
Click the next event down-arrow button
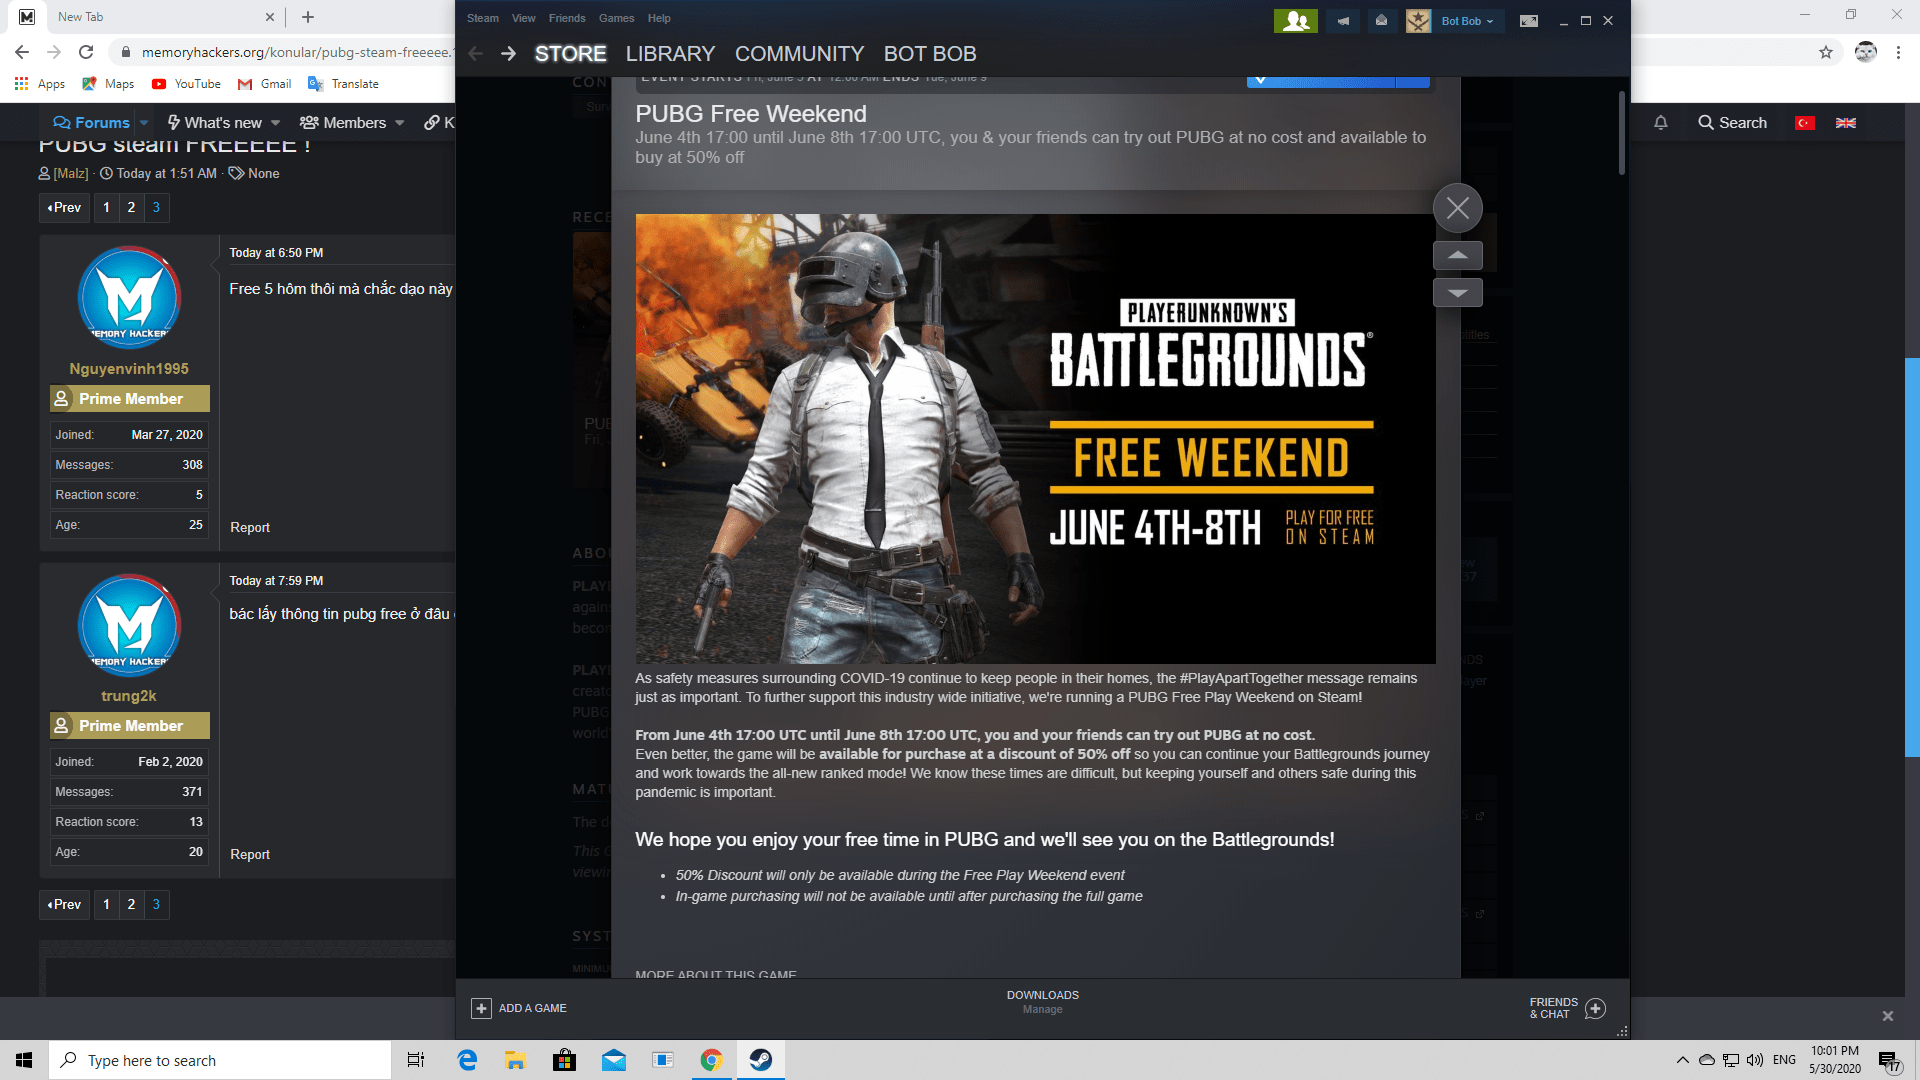[x=1458, y=293]
